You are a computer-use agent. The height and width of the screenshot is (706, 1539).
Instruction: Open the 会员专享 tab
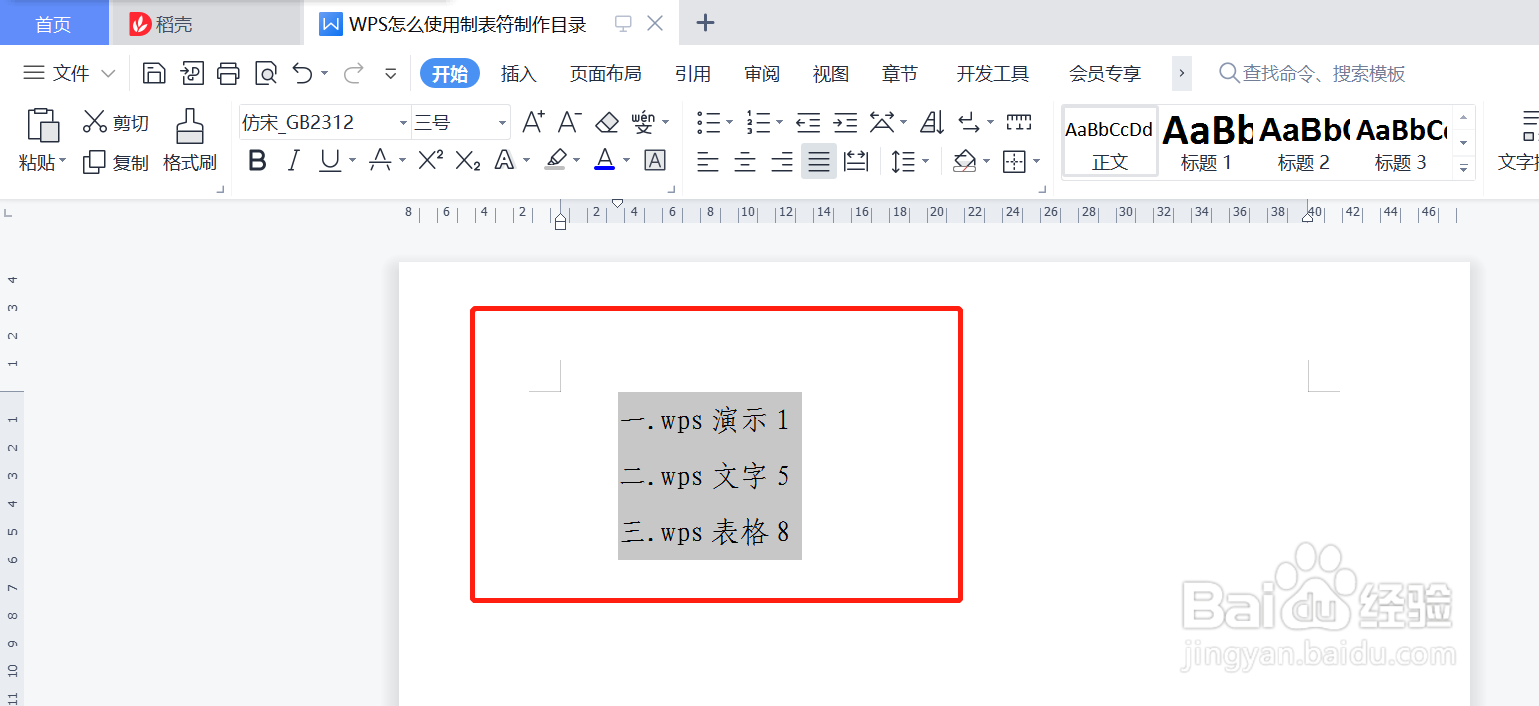tap(1105, 73)
